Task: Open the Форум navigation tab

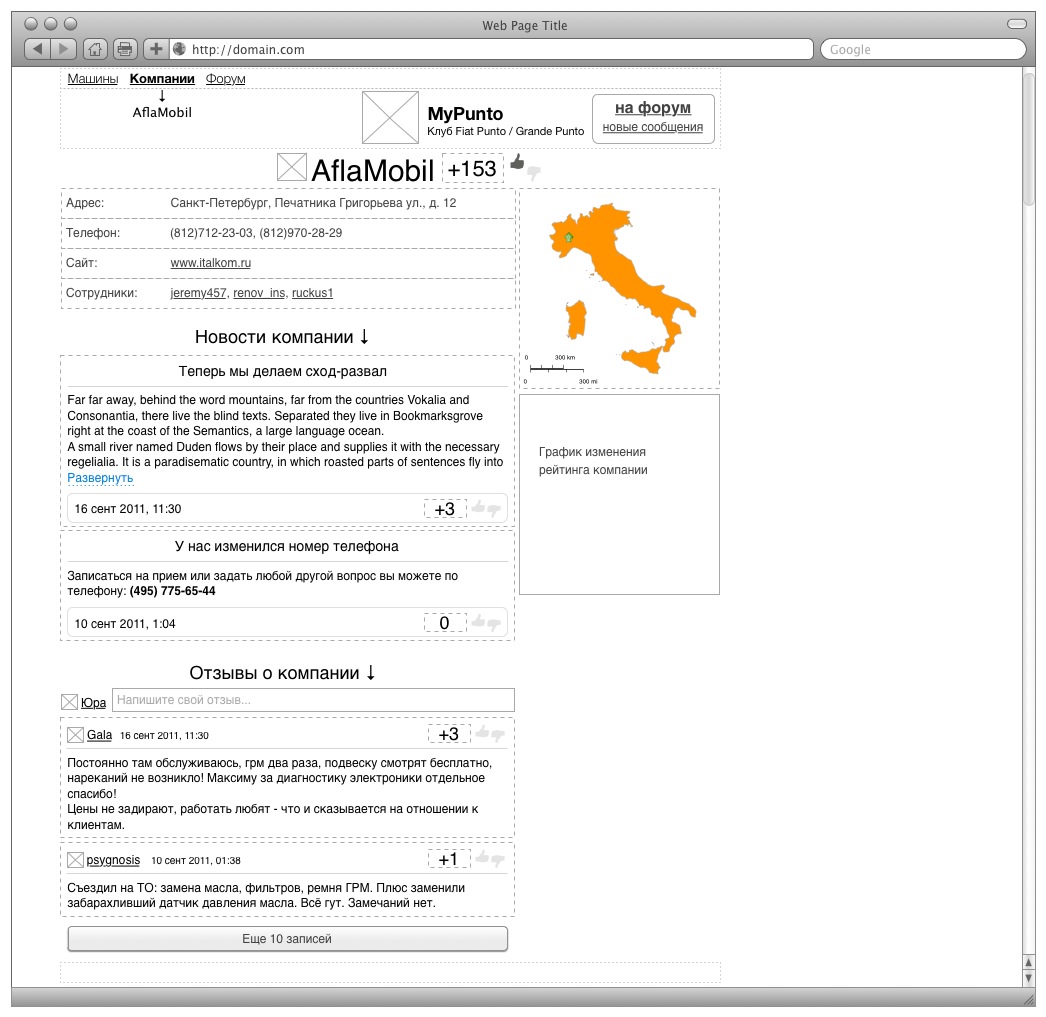Action: (x=225, y=79)
